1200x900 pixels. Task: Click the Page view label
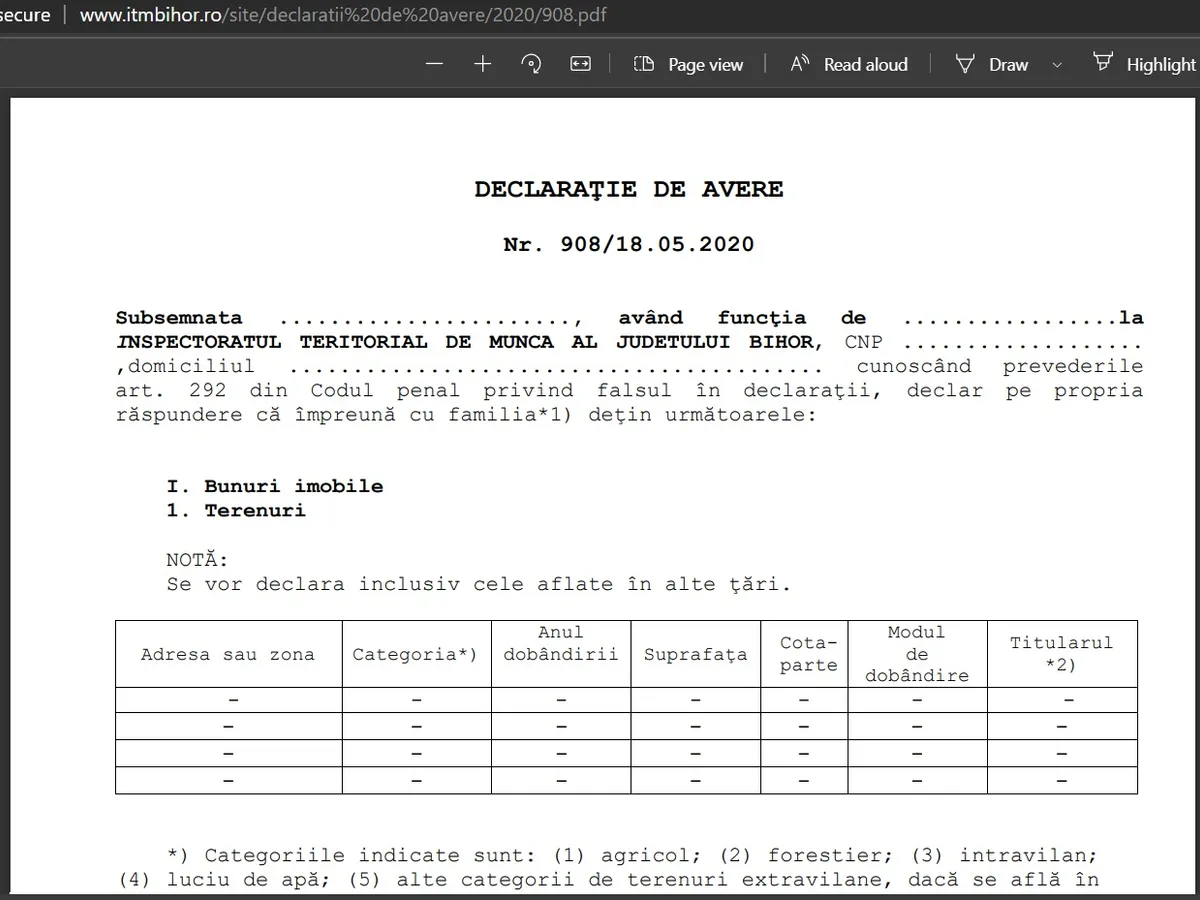click(x=705, y=65)
